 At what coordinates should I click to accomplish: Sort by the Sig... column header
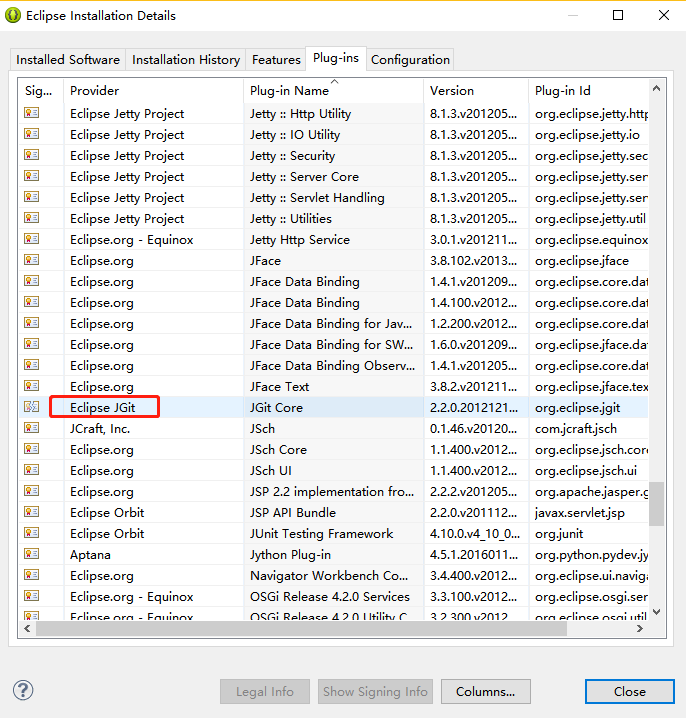pyautogui.click(x=40, y=91)
